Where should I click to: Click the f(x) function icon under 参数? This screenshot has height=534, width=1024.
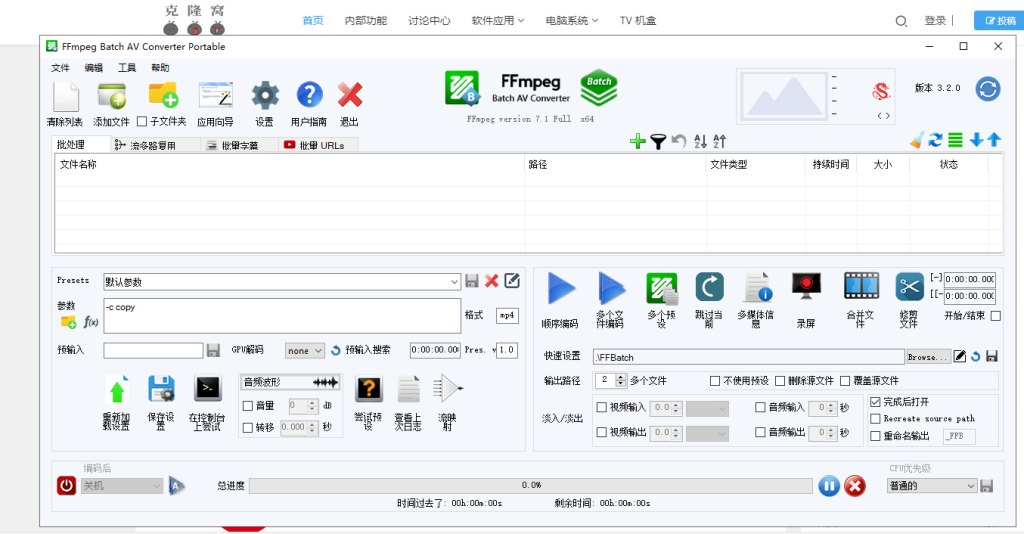coord(91,322)
